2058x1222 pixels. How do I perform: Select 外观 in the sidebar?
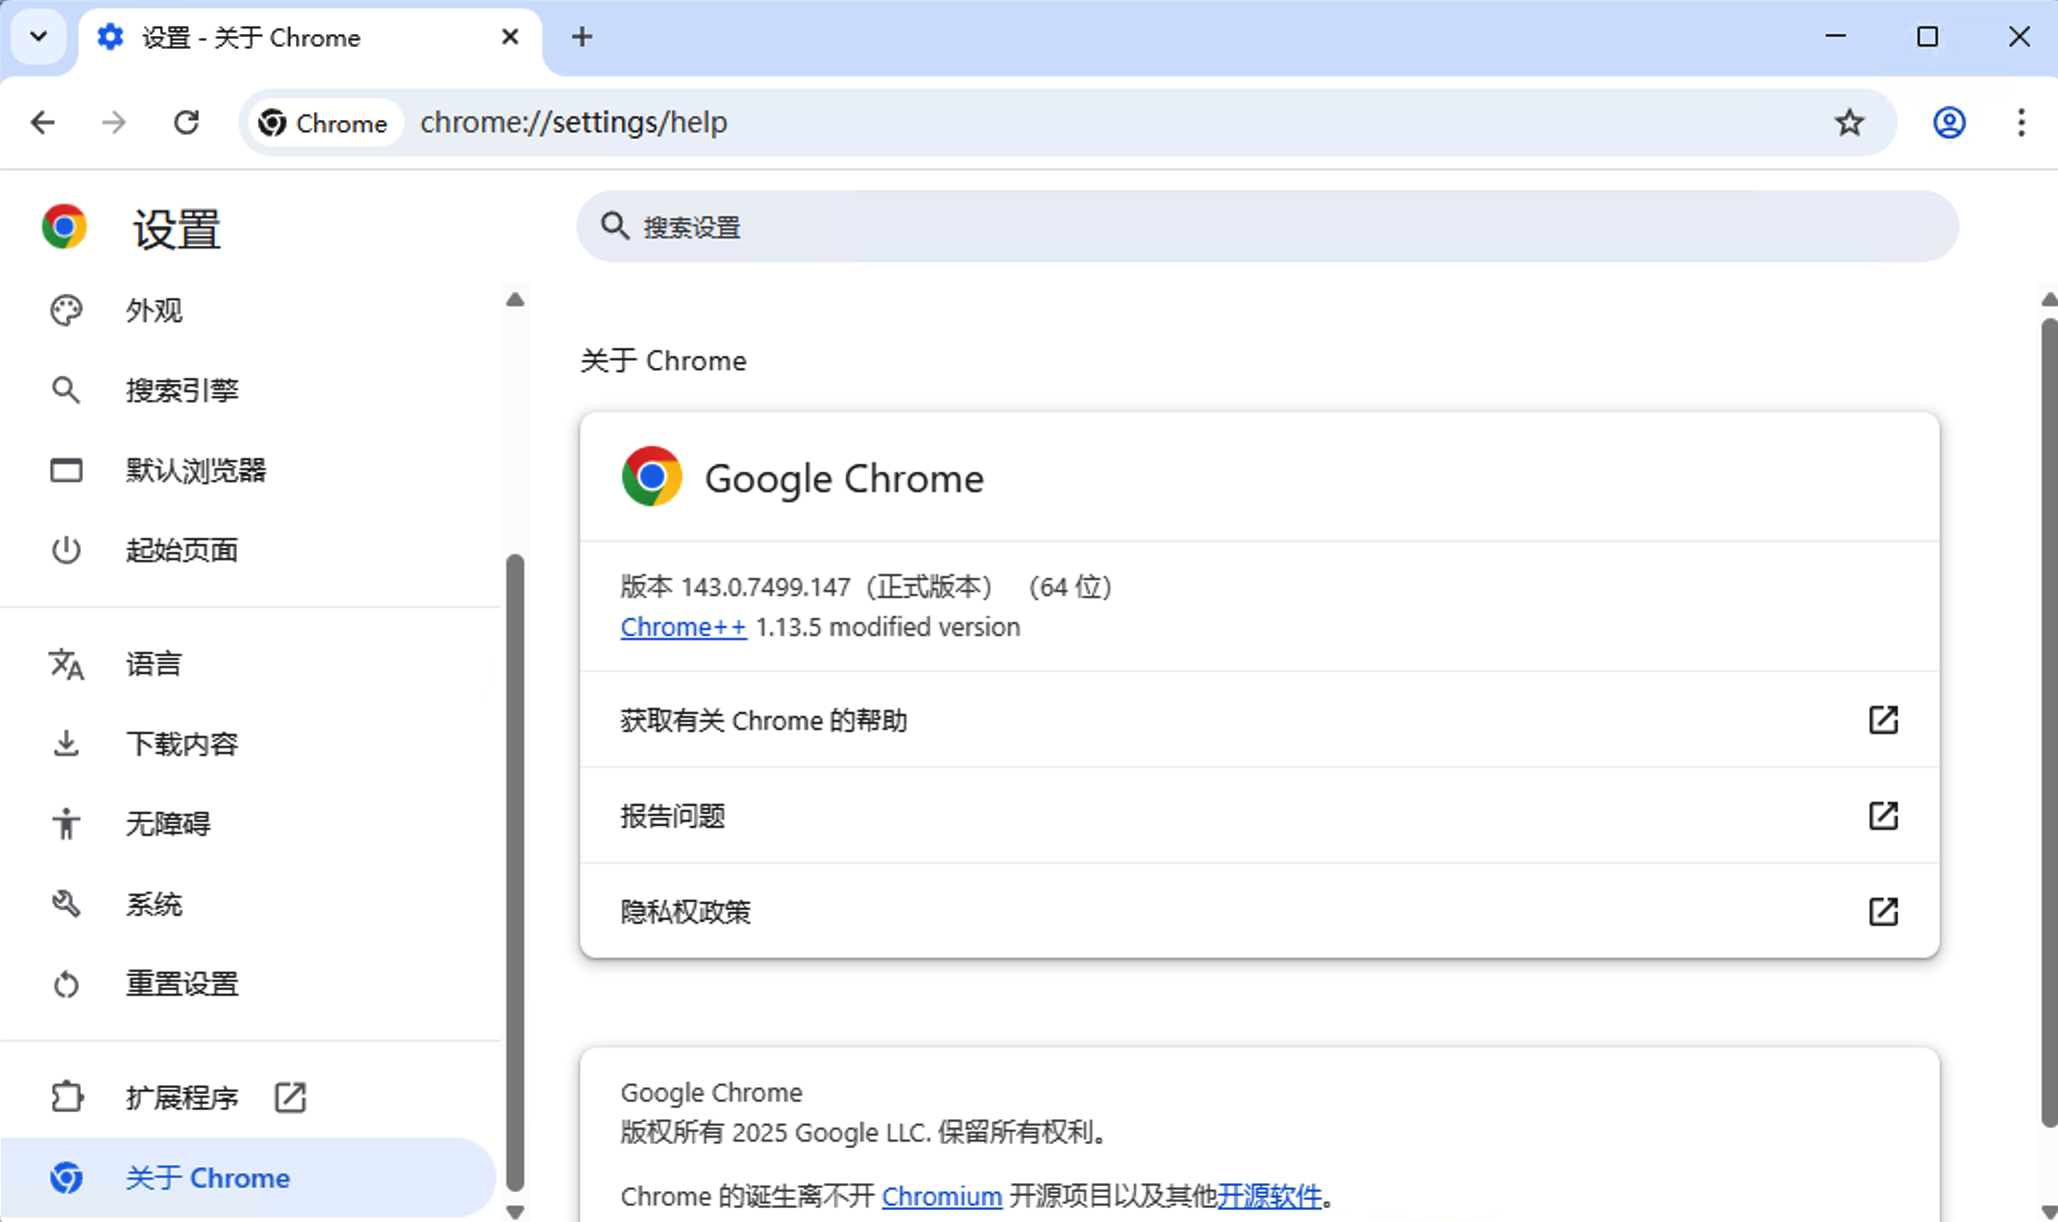154,311
